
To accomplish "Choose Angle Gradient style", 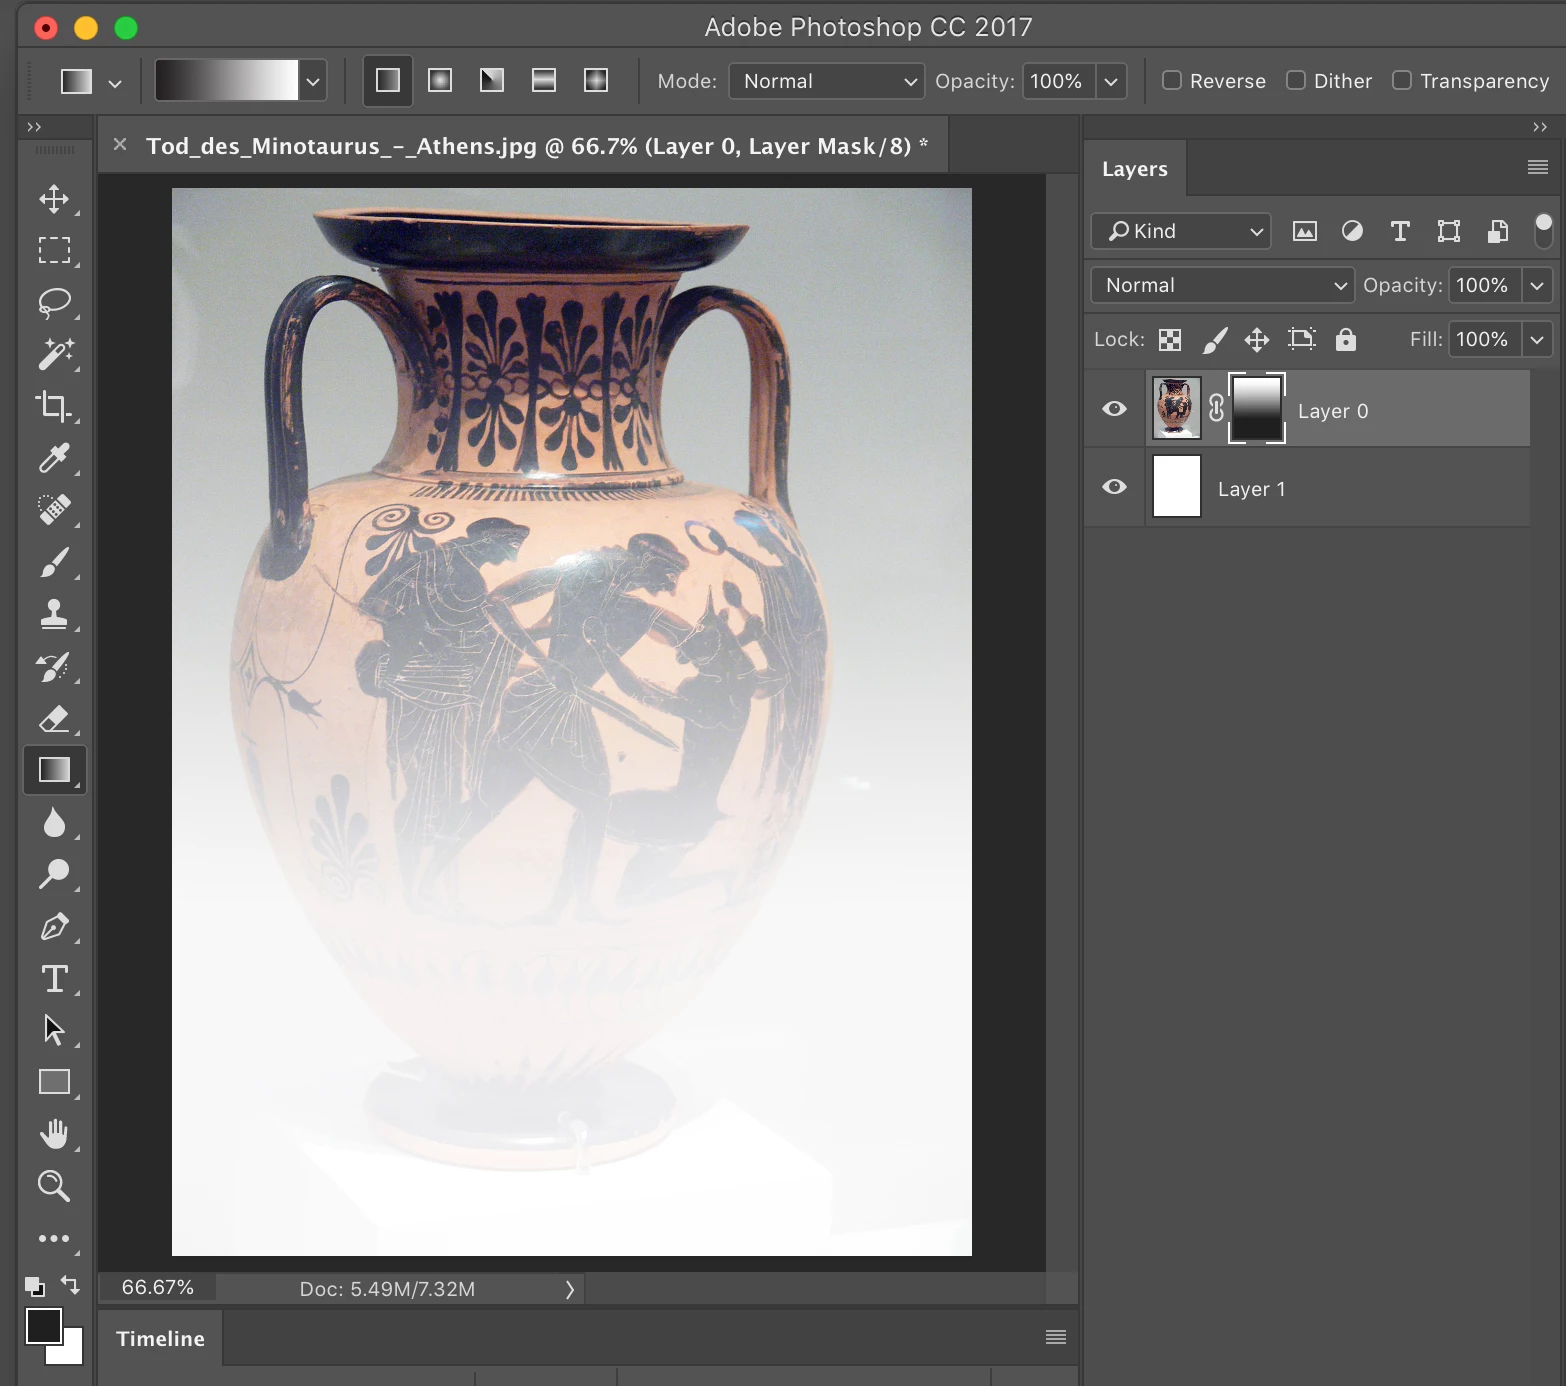I will click(x=492, y=80).
